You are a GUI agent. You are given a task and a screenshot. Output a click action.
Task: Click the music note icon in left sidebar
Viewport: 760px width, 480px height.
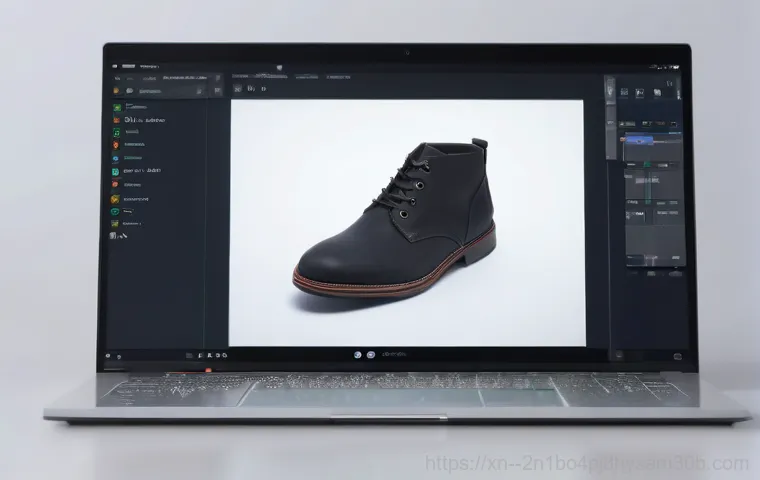pos(117,132)
